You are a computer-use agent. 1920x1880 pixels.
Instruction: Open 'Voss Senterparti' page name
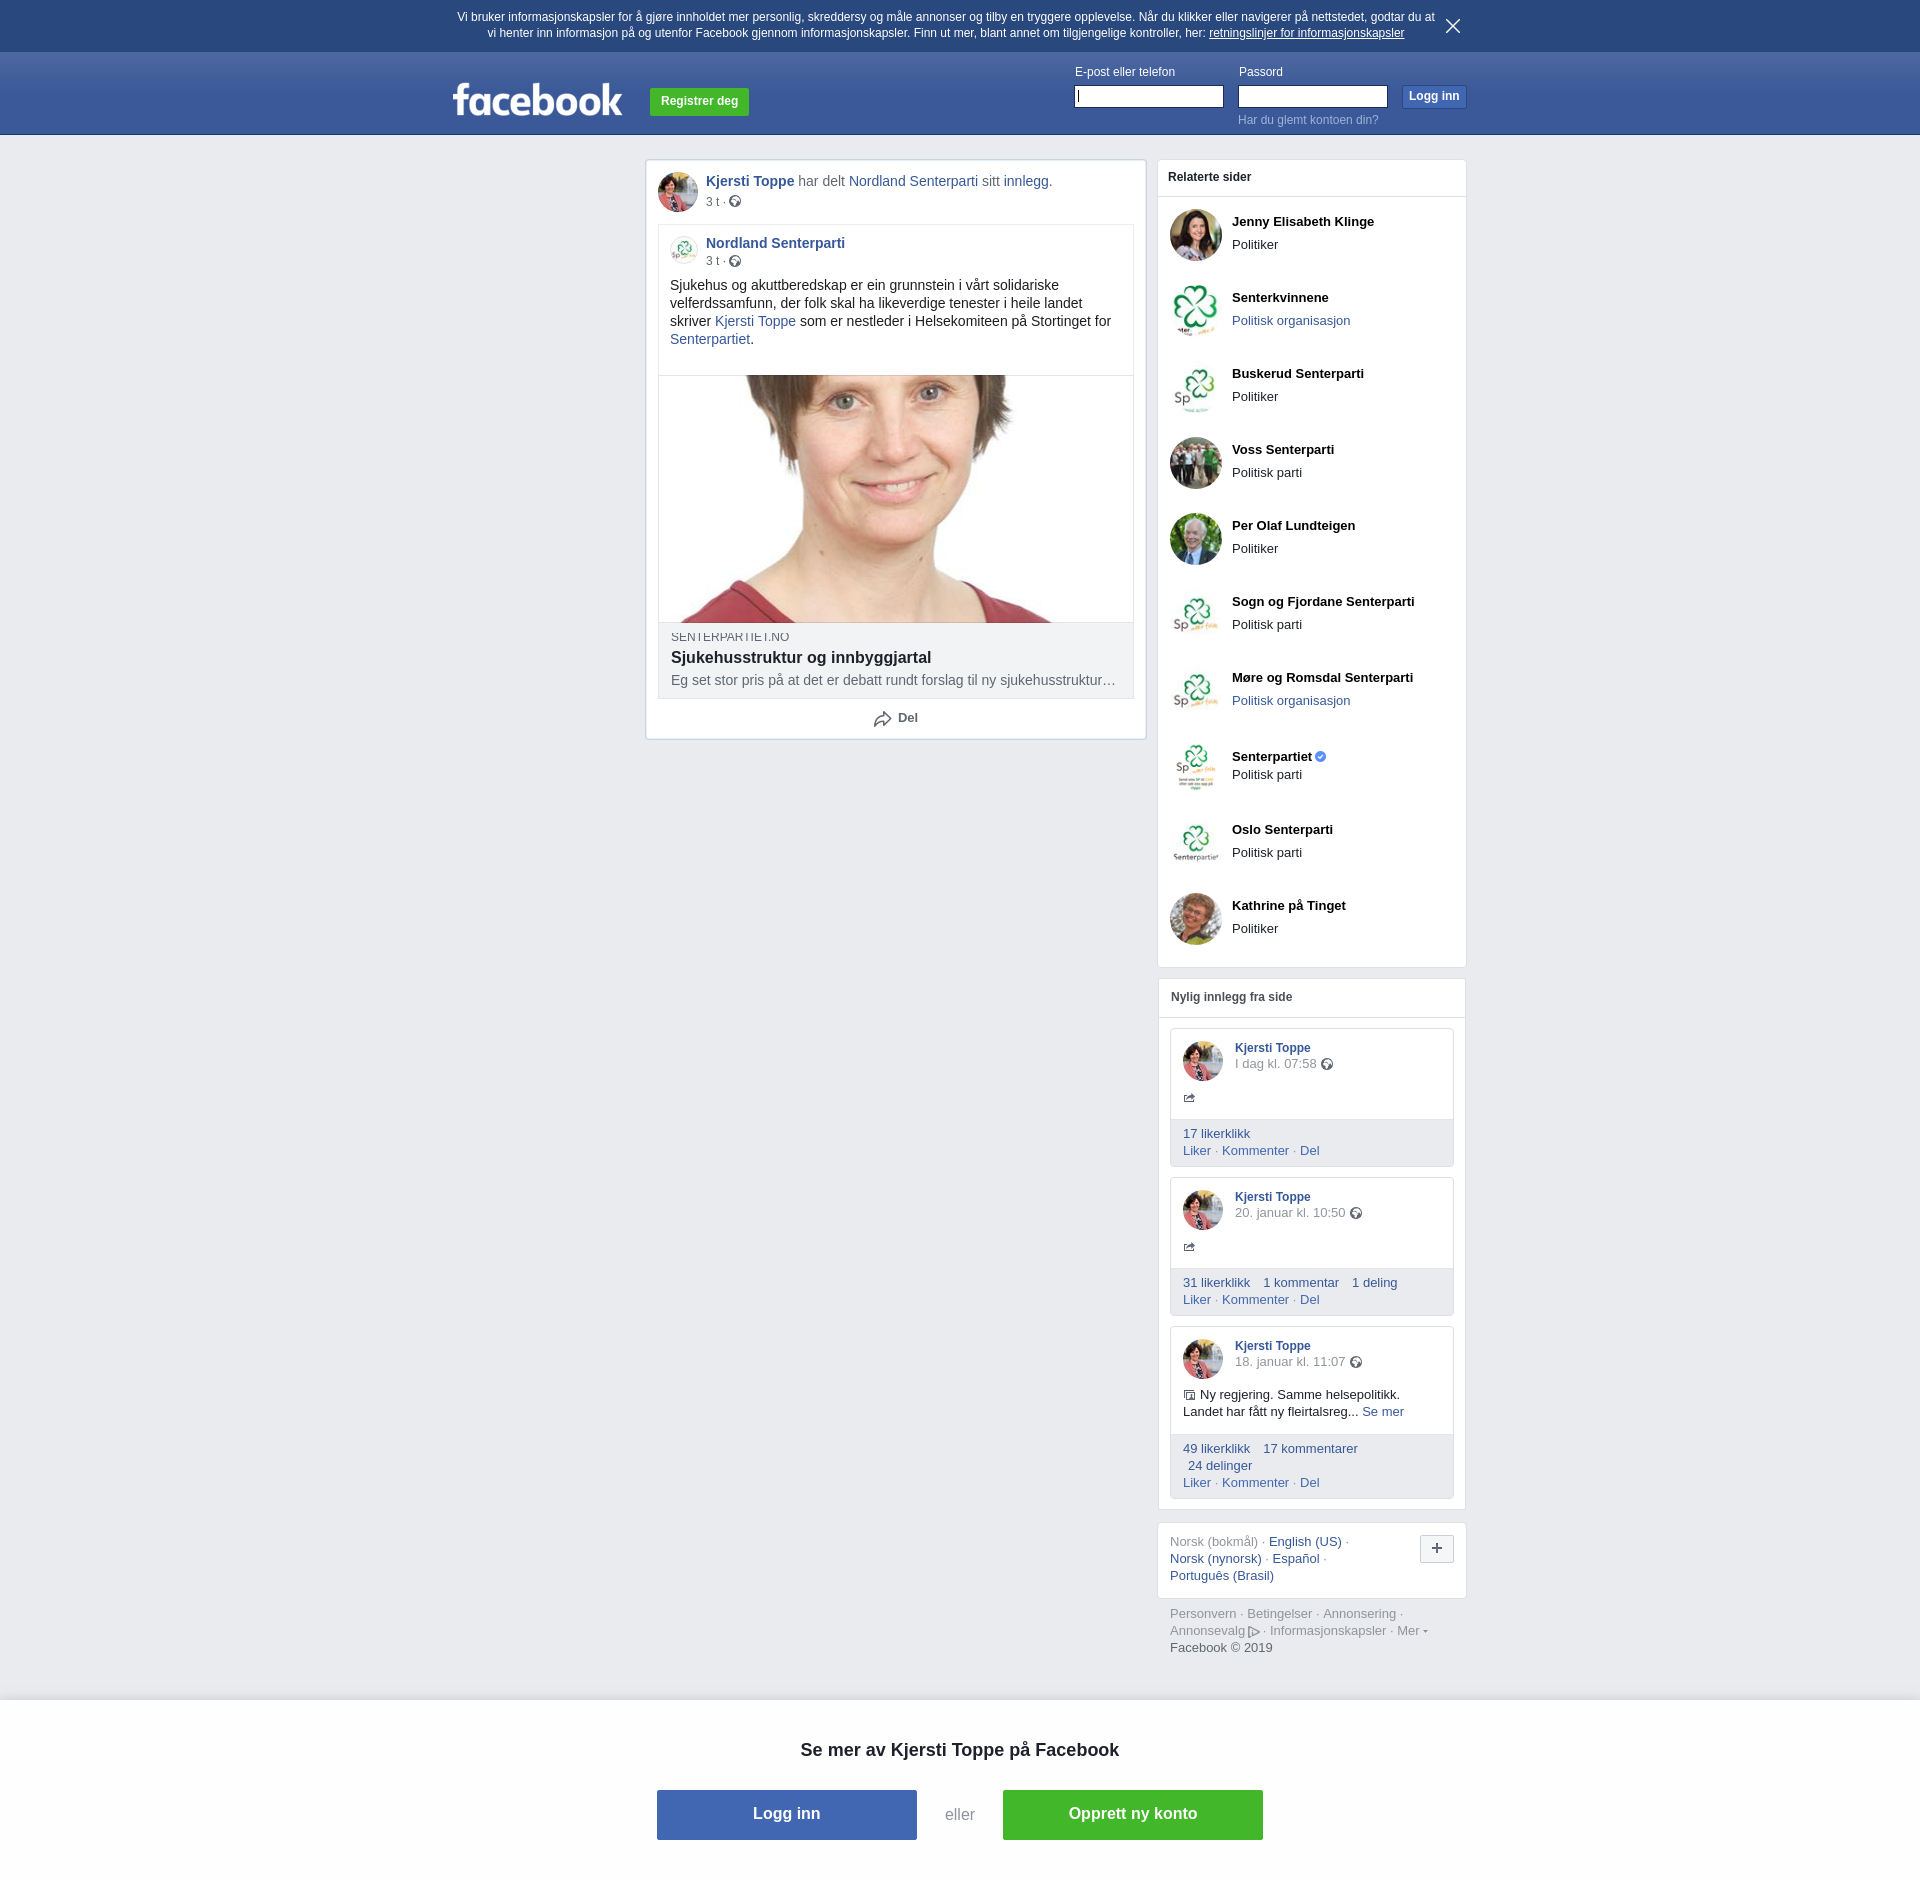1283,450
